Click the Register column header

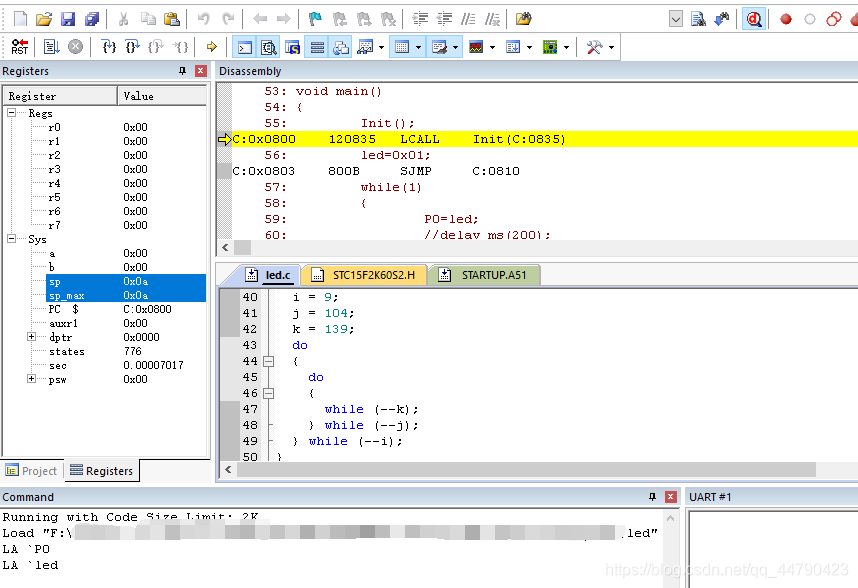(x=61, y=96)
